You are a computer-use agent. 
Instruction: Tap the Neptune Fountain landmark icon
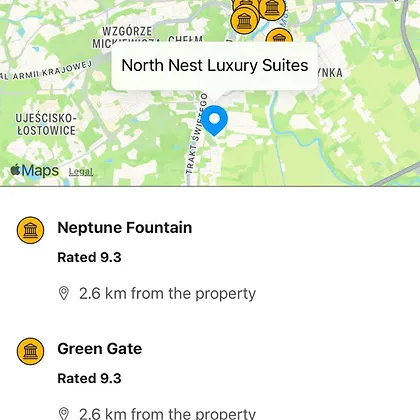(30, 230)
